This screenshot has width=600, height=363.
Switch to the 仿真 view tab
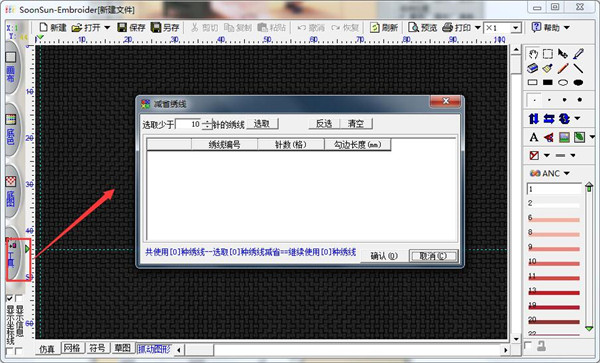[x=47, y=349]
